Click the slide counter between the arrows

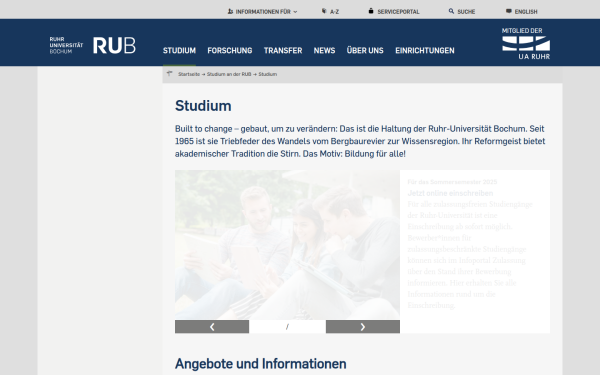(287, 327)
